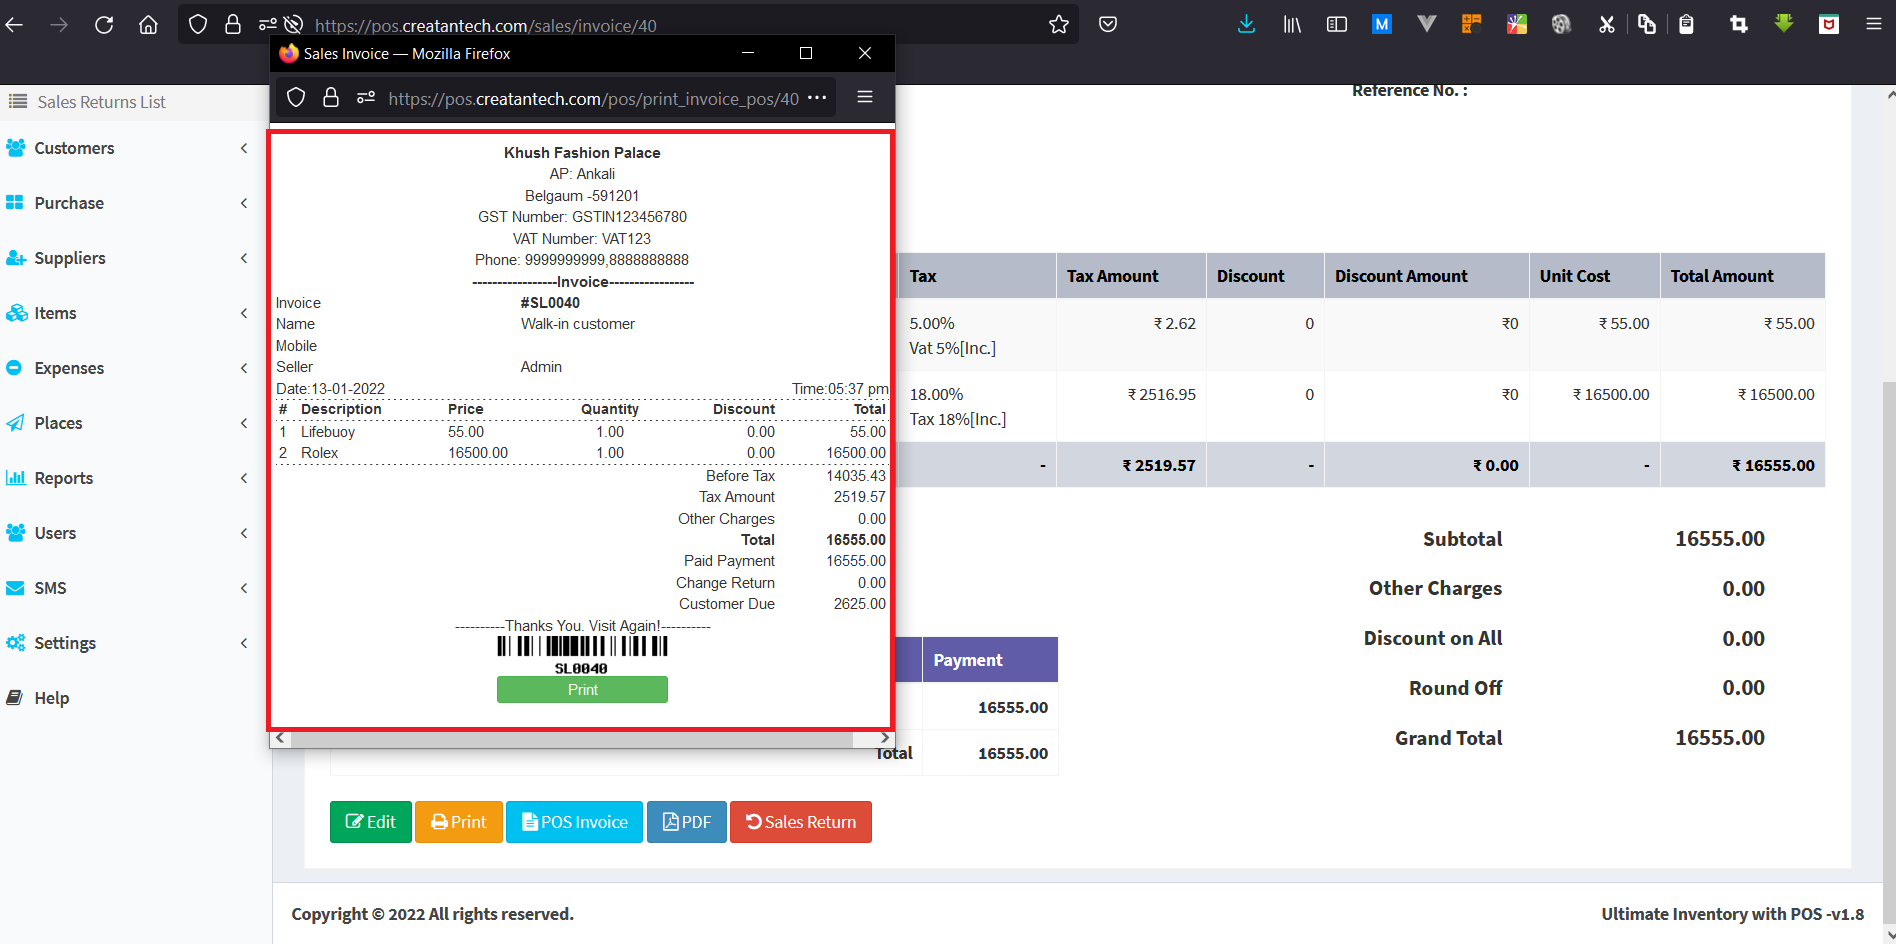Expand the Reports submenu chevron

pos(244,478)
